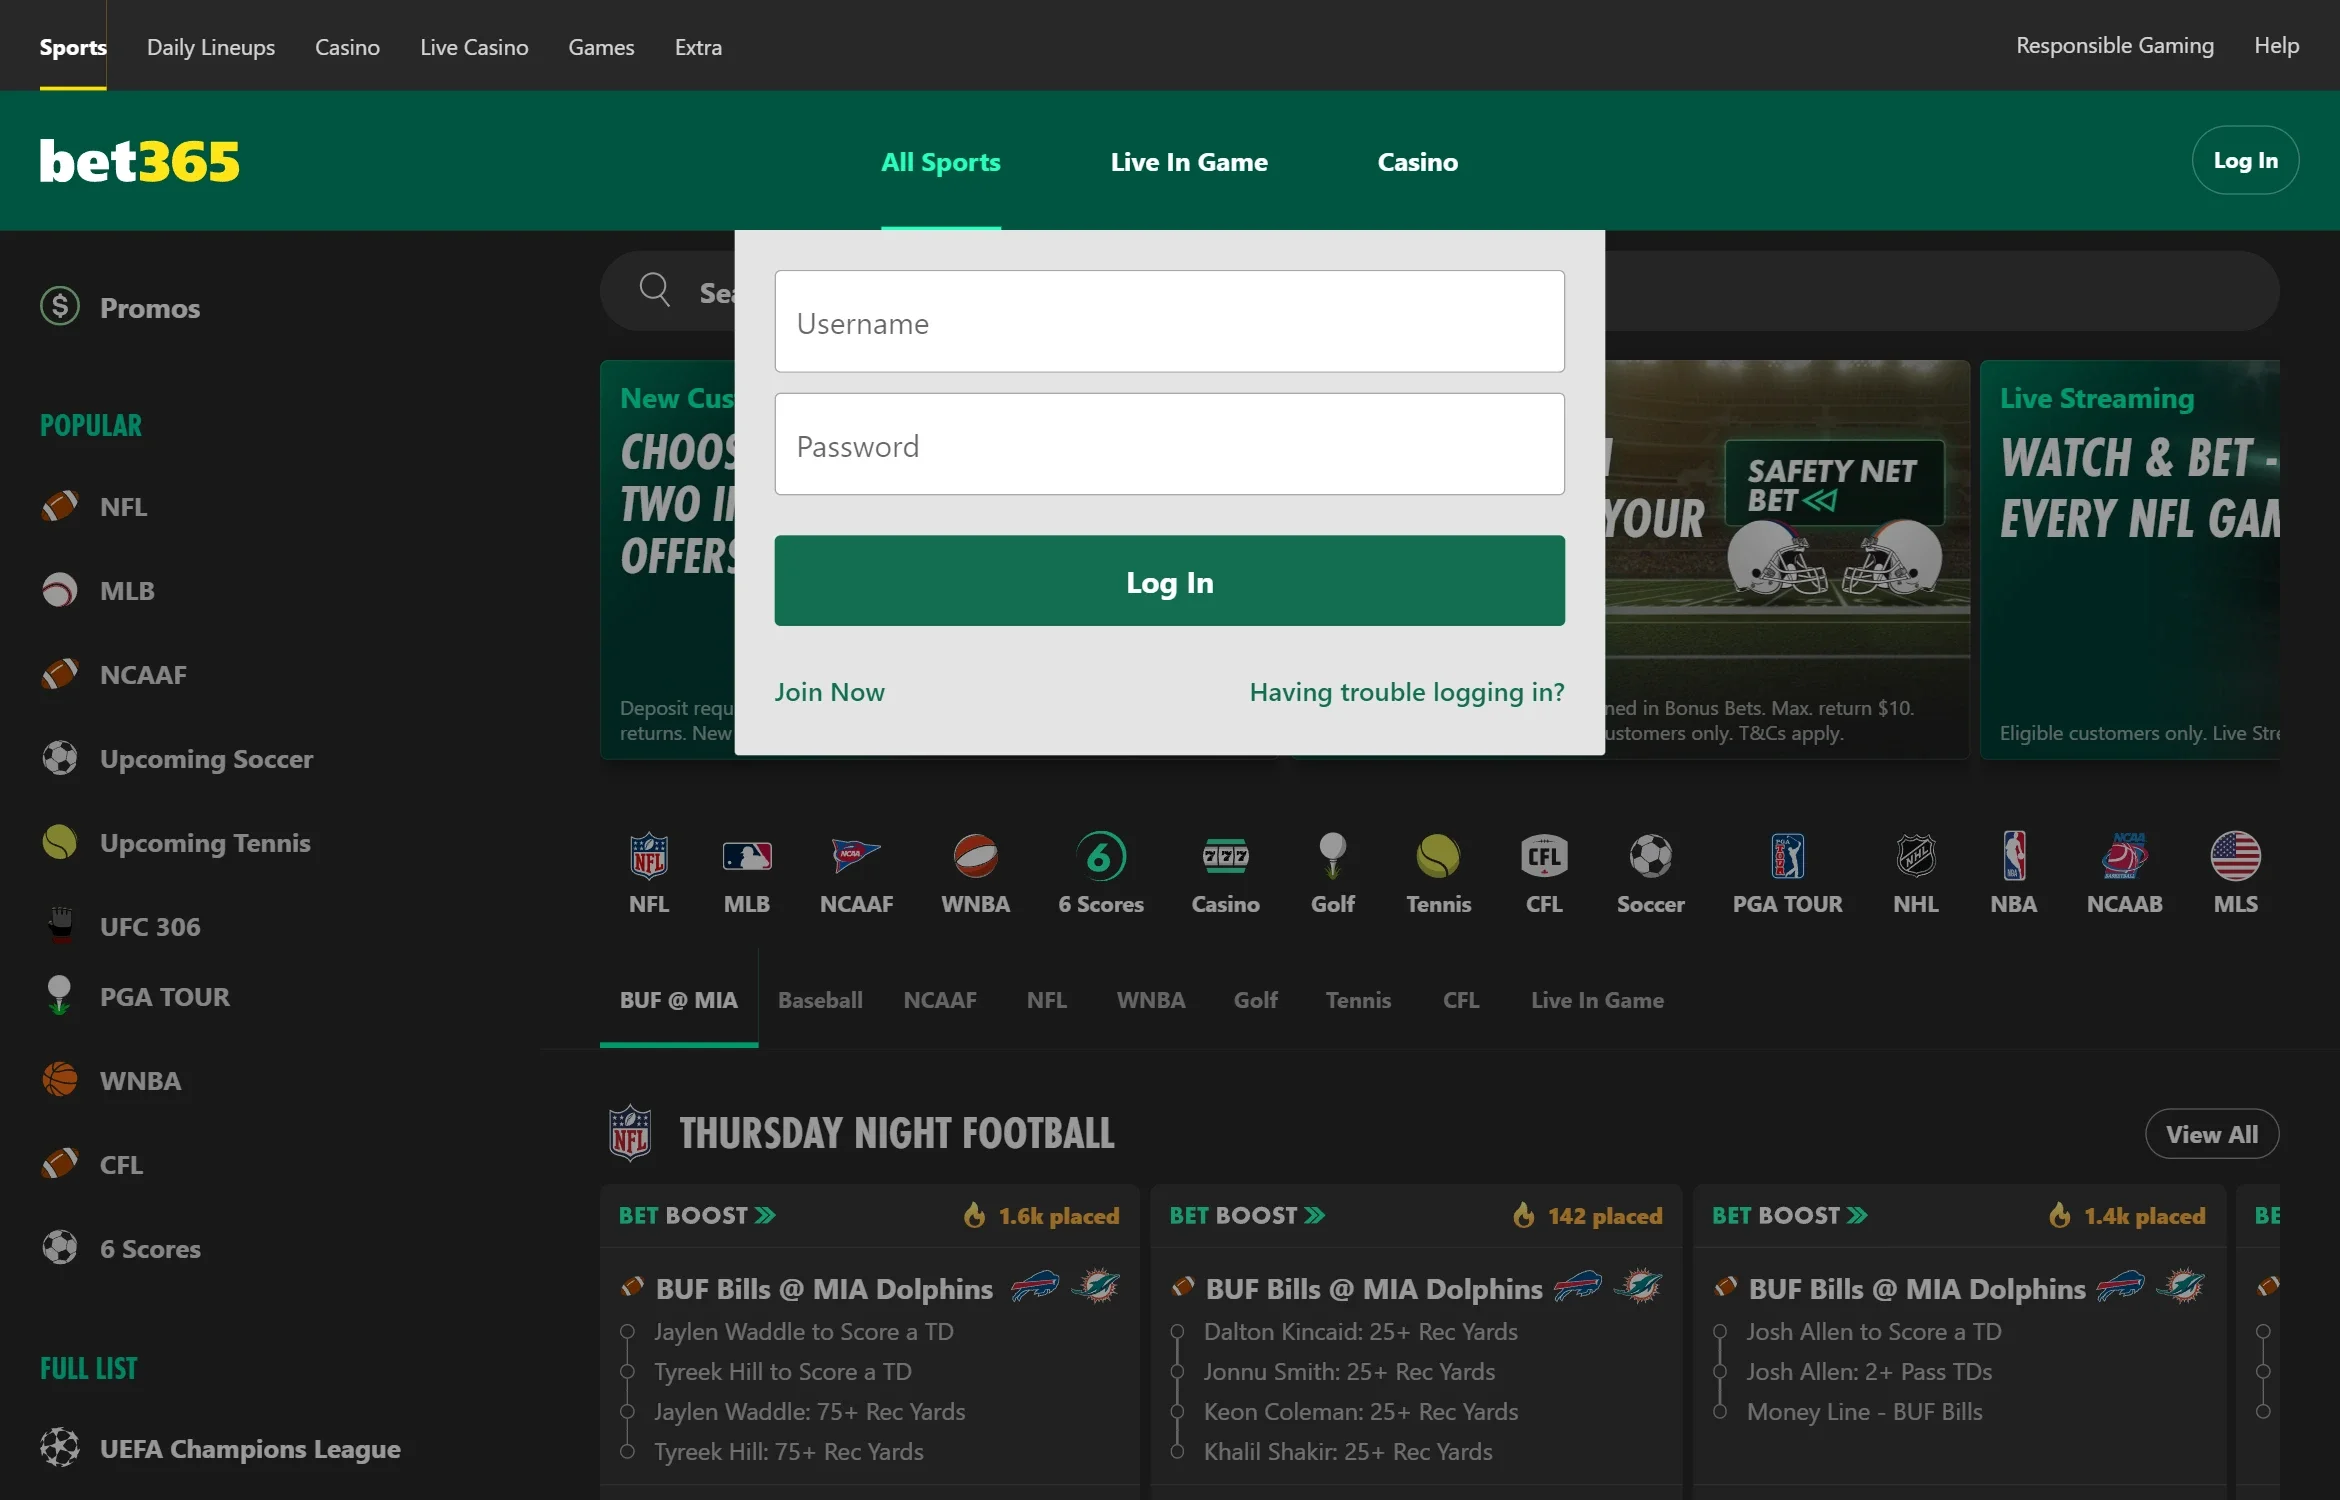Open Live Streaming Watch & Bet banner

pos(2130,560)
